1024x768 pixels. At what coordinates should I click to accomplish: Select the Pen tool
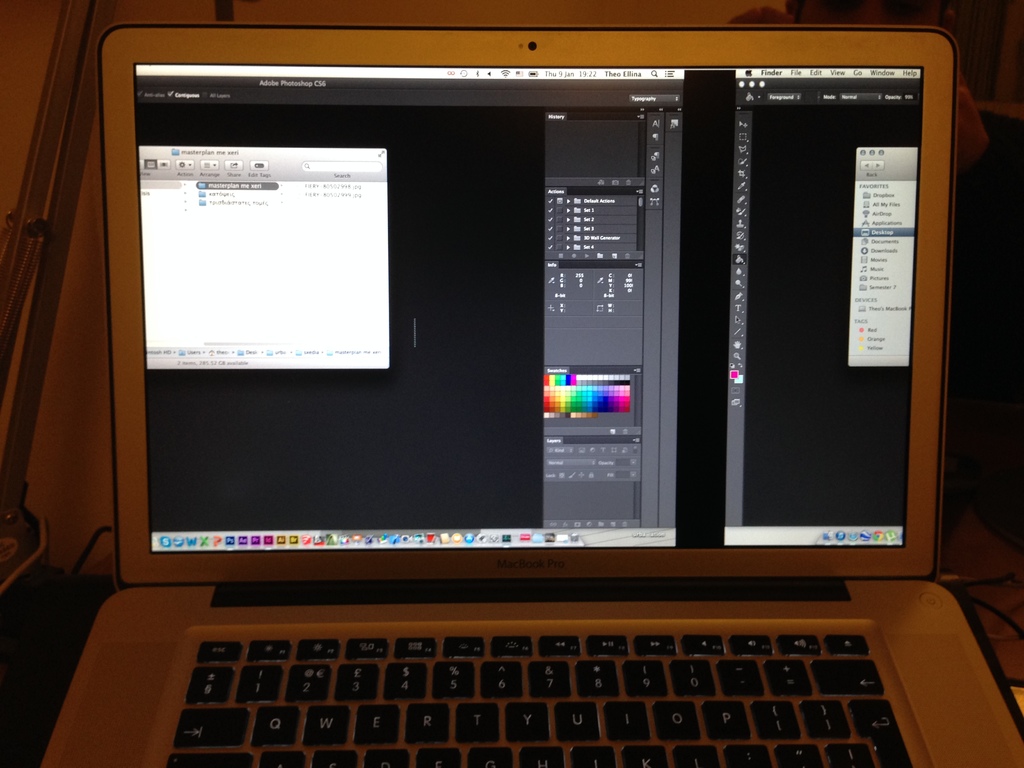(739, 296)
